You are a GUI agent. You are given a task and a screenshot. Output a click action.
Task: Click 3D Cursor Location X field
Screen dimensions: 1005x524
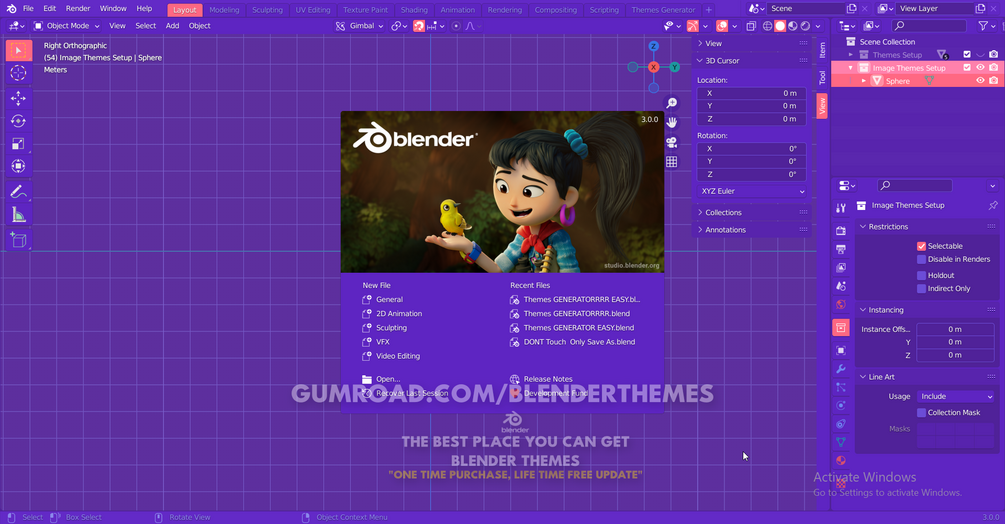coord(752,94)
